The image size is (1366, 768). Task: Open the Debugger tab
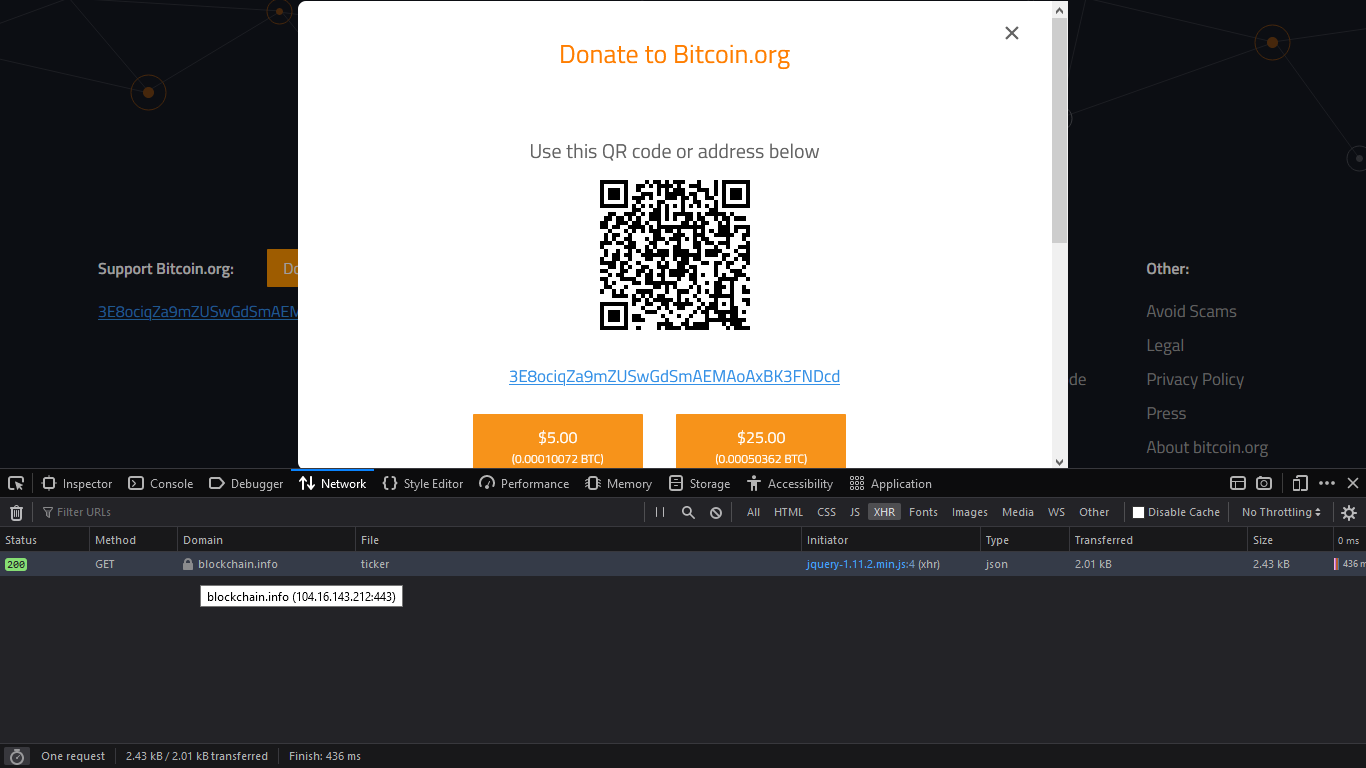[x=246, y=483]
